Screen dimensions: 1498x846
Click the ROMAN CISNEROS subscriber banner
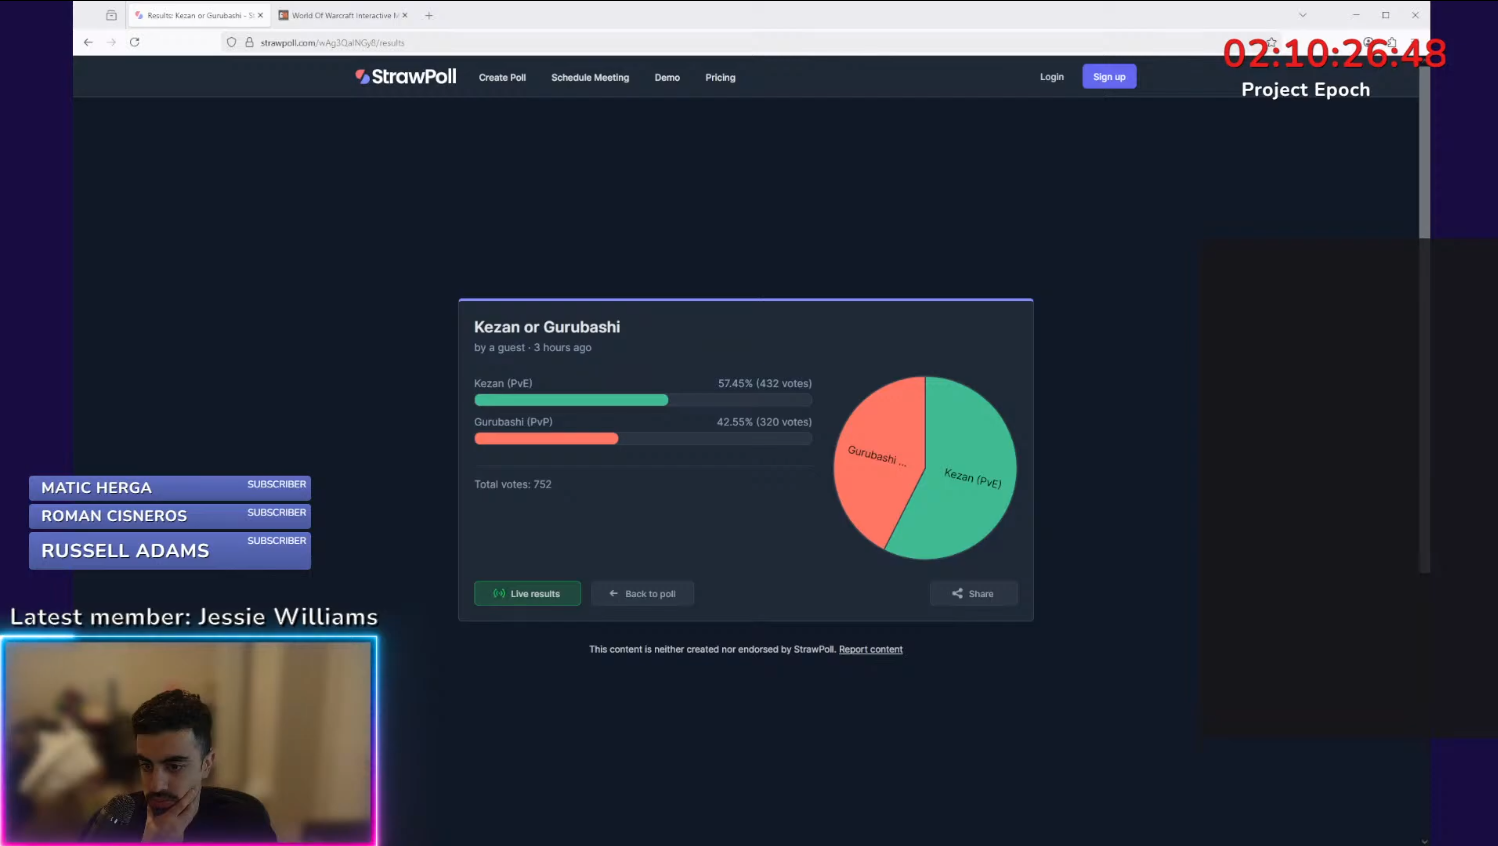tap(170, 516)
